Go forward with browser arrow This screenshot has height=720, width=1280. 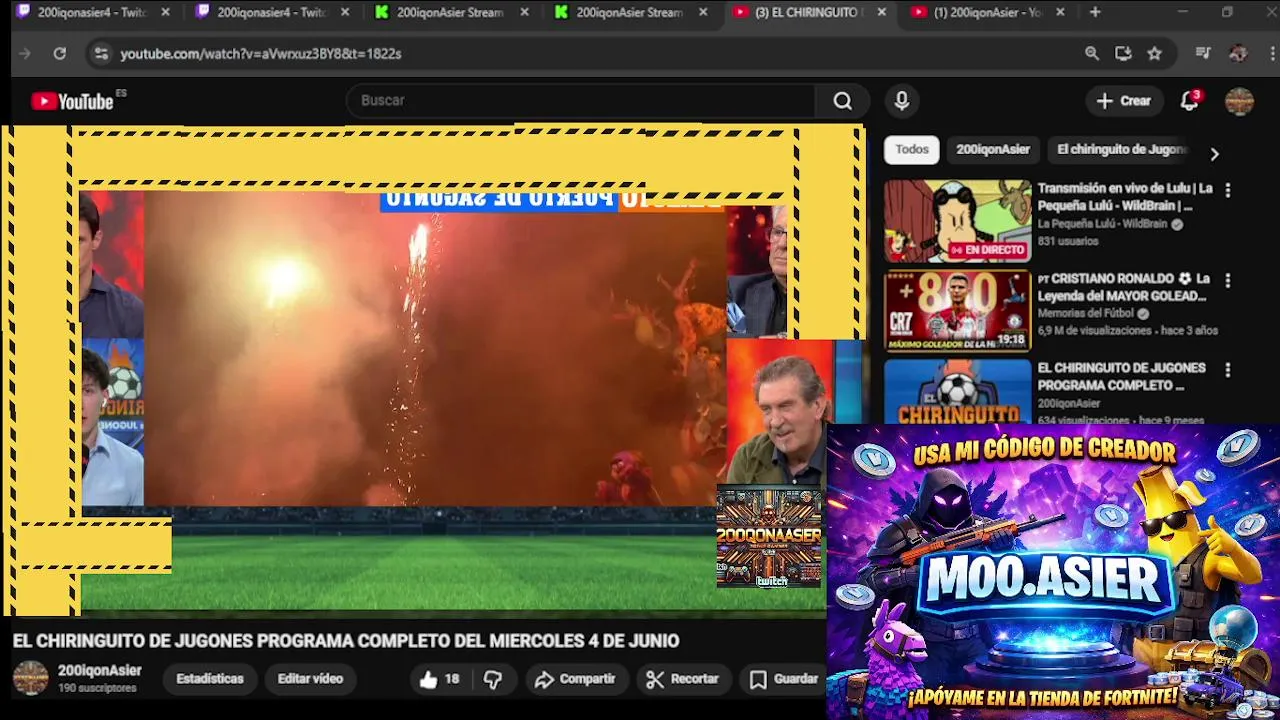coord(25,53)
